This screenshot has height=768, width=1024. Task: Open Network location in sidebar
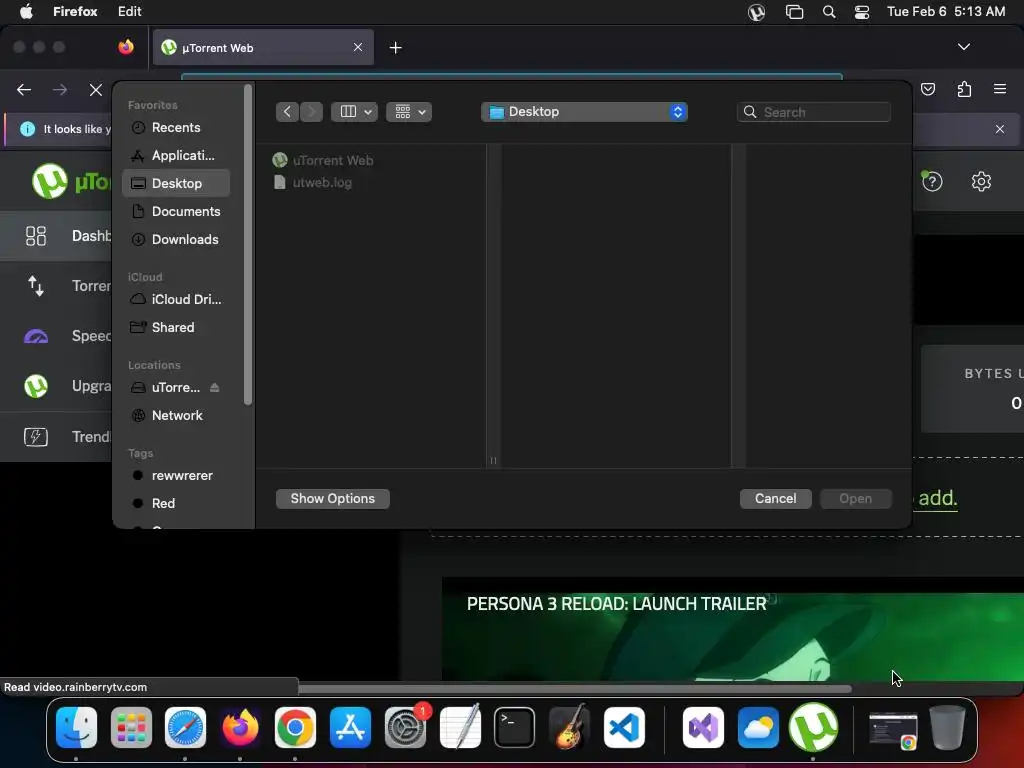175,415
